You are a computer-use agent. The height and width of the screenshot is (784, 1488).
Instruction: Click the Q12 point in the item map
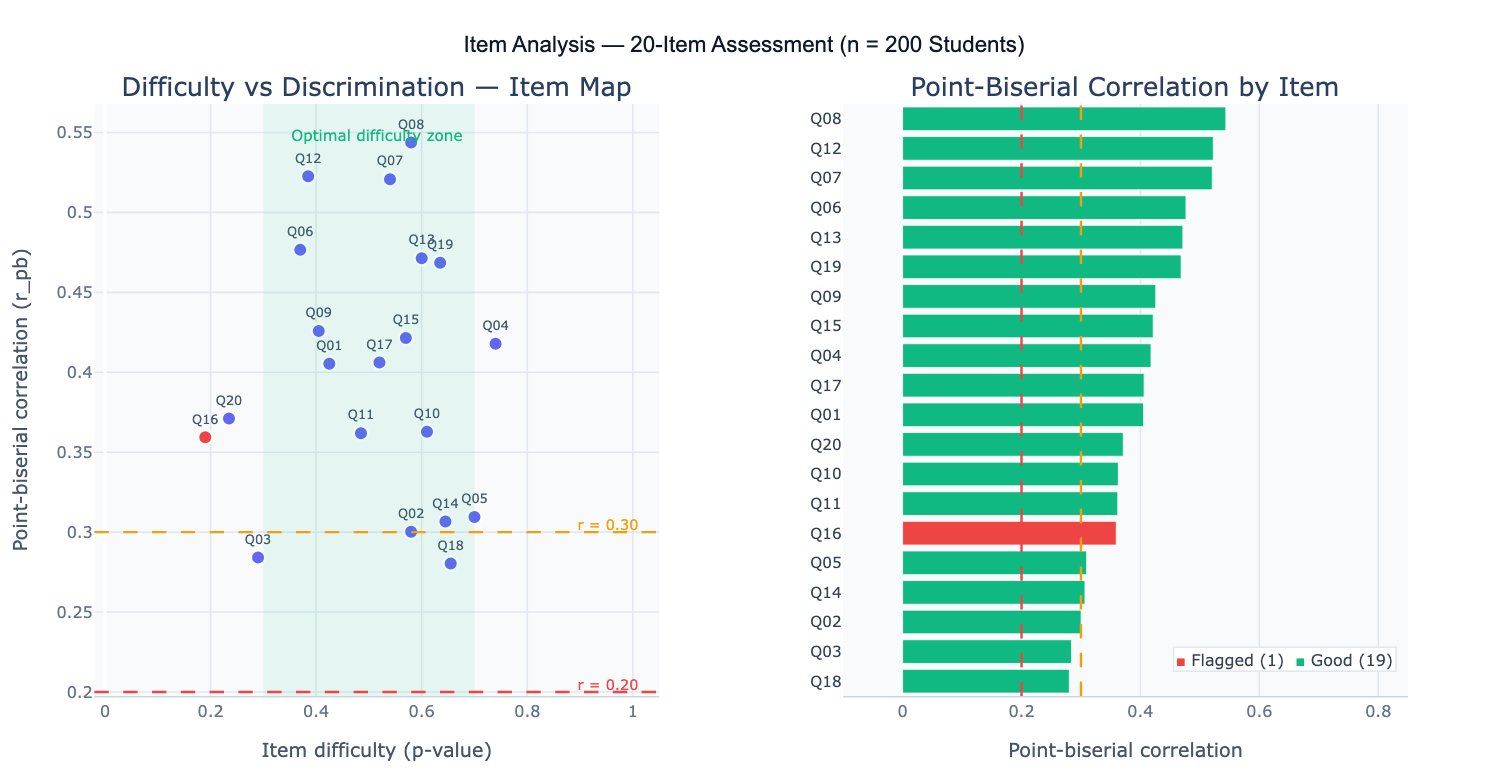click(x=308, y=177)
